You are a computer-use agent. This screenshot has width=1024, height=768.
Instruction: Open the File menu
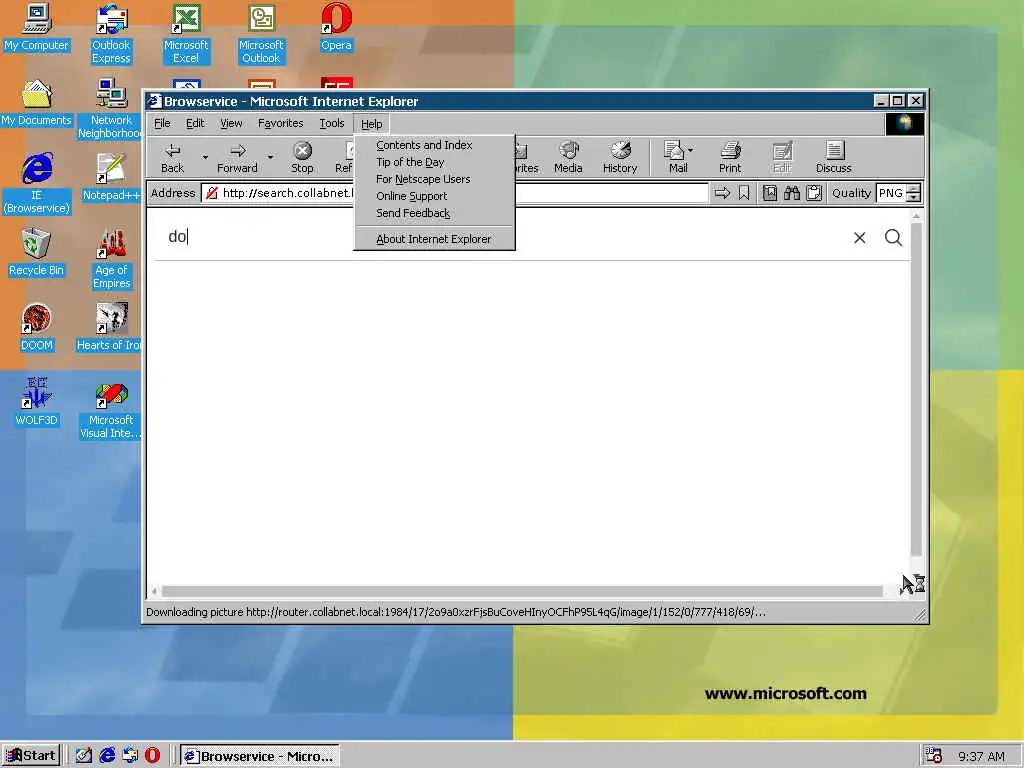162,123
